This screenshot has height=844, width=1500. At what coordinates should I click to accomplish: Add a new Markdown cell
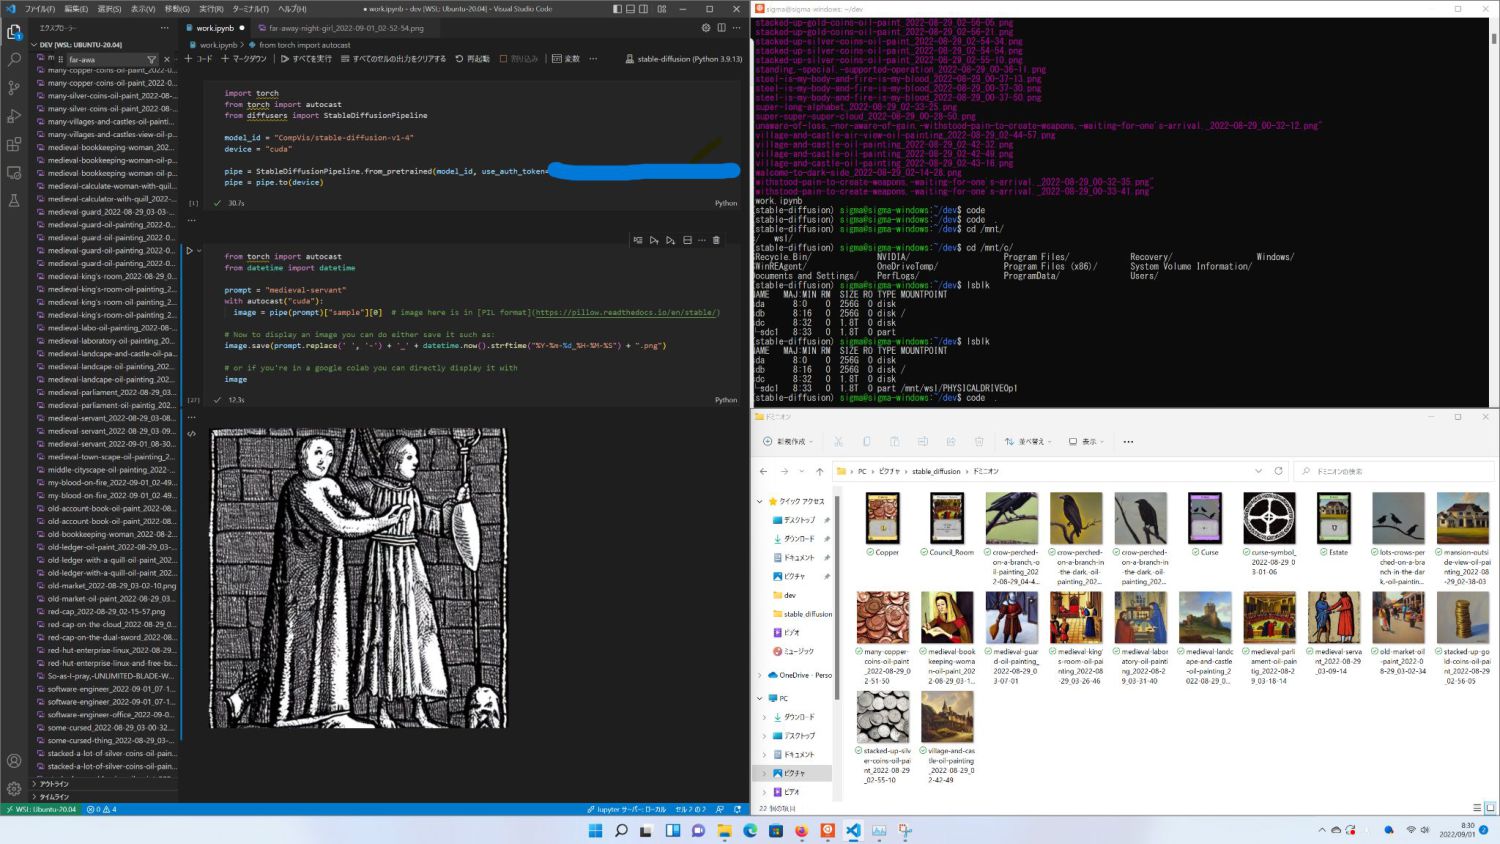pyautogui.click(x=244, y=59)
